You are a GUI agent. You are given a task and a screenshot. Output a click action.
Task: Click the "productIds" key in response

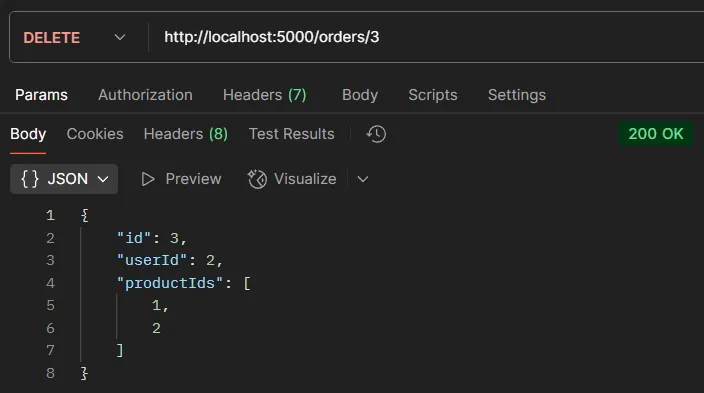pos(170,283)
